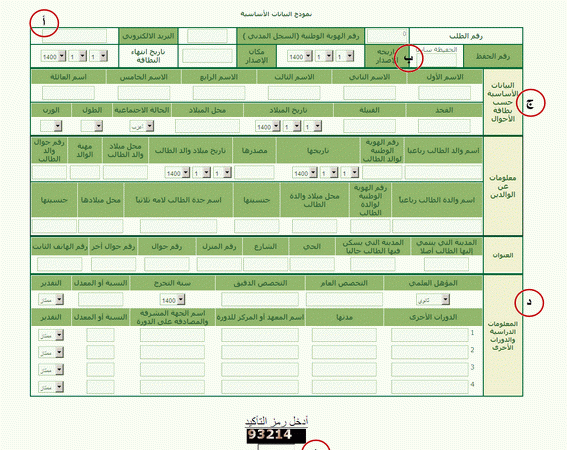The image size is (567, 450).
Task: Click the national ID number input field
Action: click(x=207, y=36)
